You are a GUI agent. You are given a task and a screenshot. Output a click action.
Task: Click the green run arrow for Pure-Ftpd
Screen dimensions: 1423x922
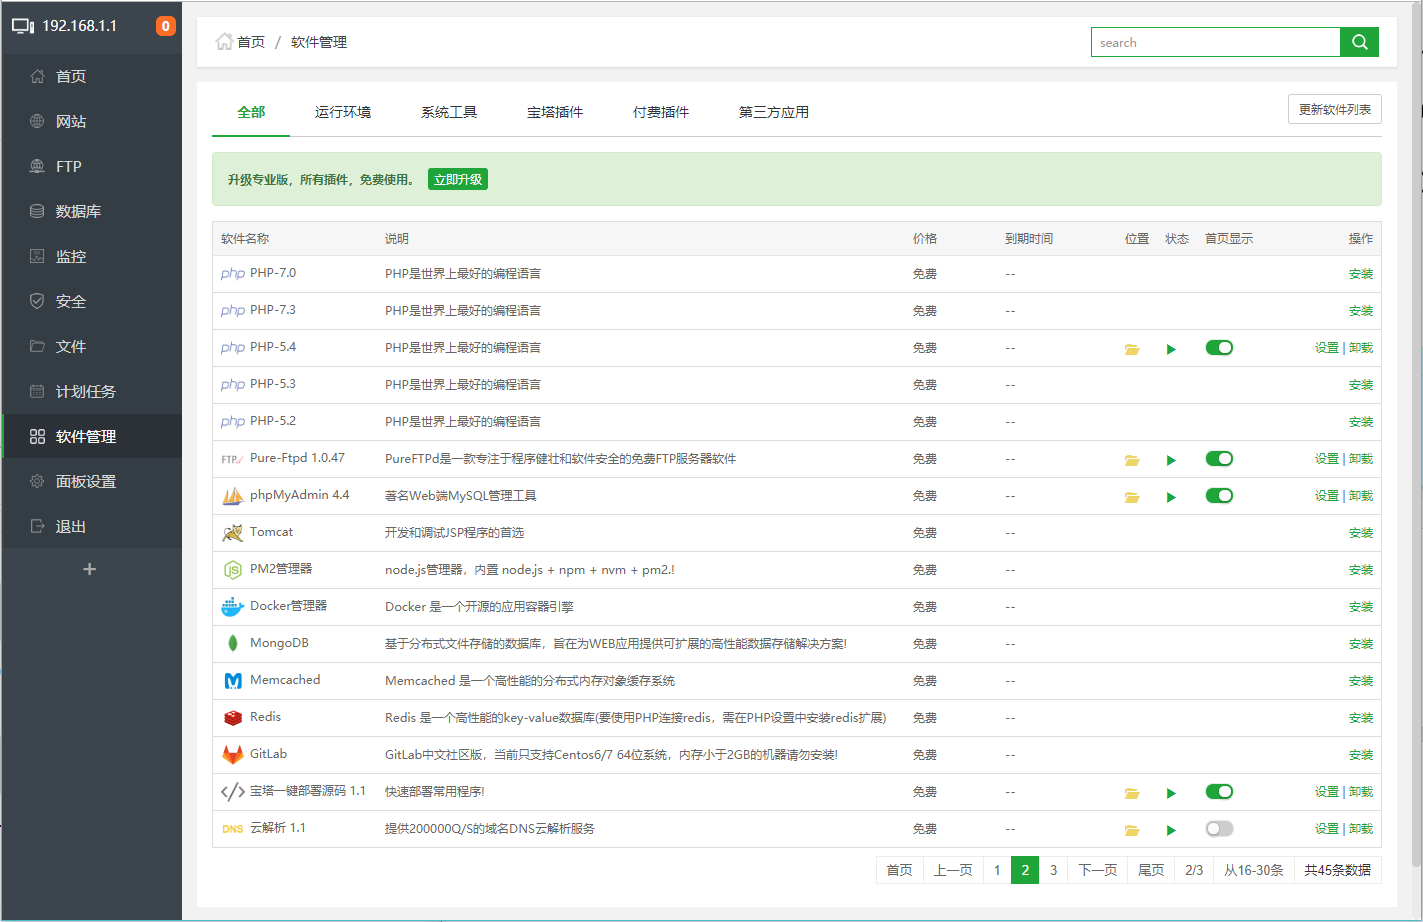tap(1170, 459)
